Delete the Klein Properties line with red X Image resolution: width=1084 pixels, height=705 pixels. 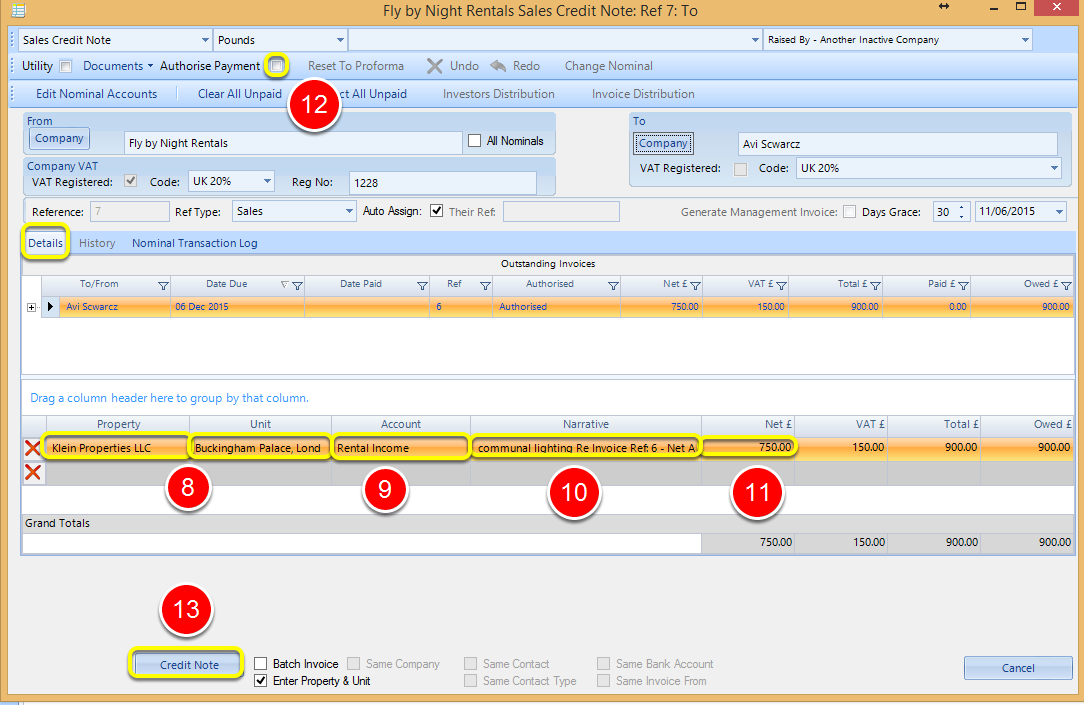tap(32, 448)
